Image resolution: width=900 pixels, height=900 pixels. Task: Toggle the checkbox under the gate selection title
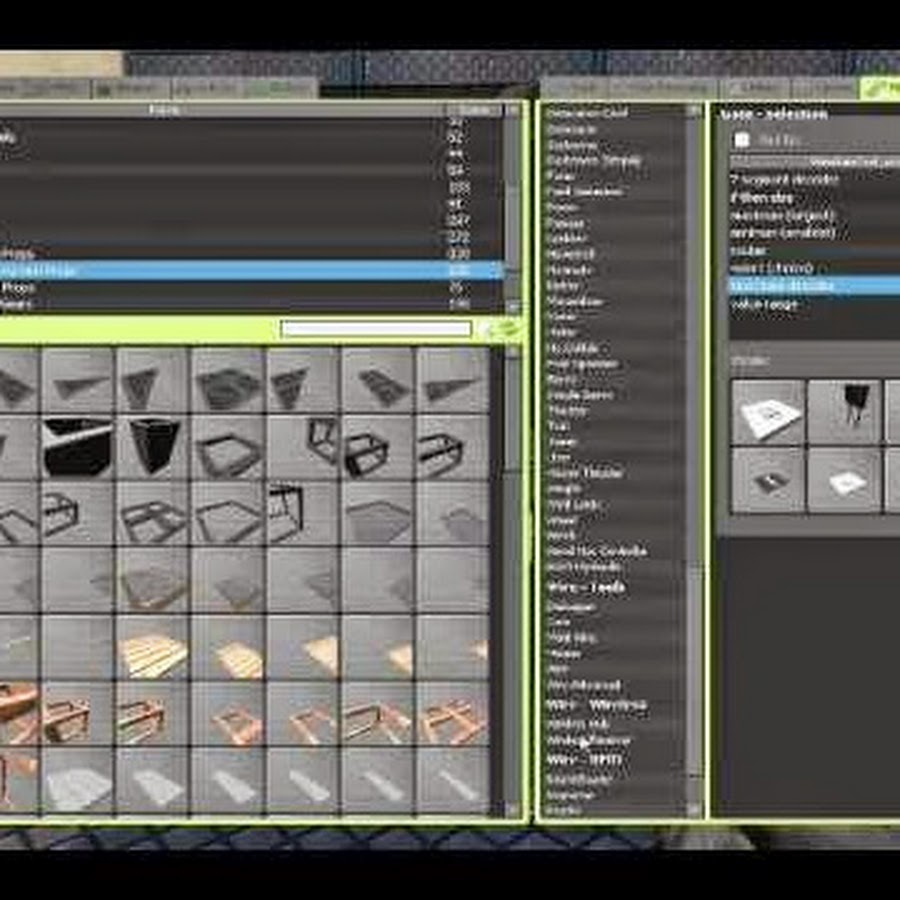(741, 140)
